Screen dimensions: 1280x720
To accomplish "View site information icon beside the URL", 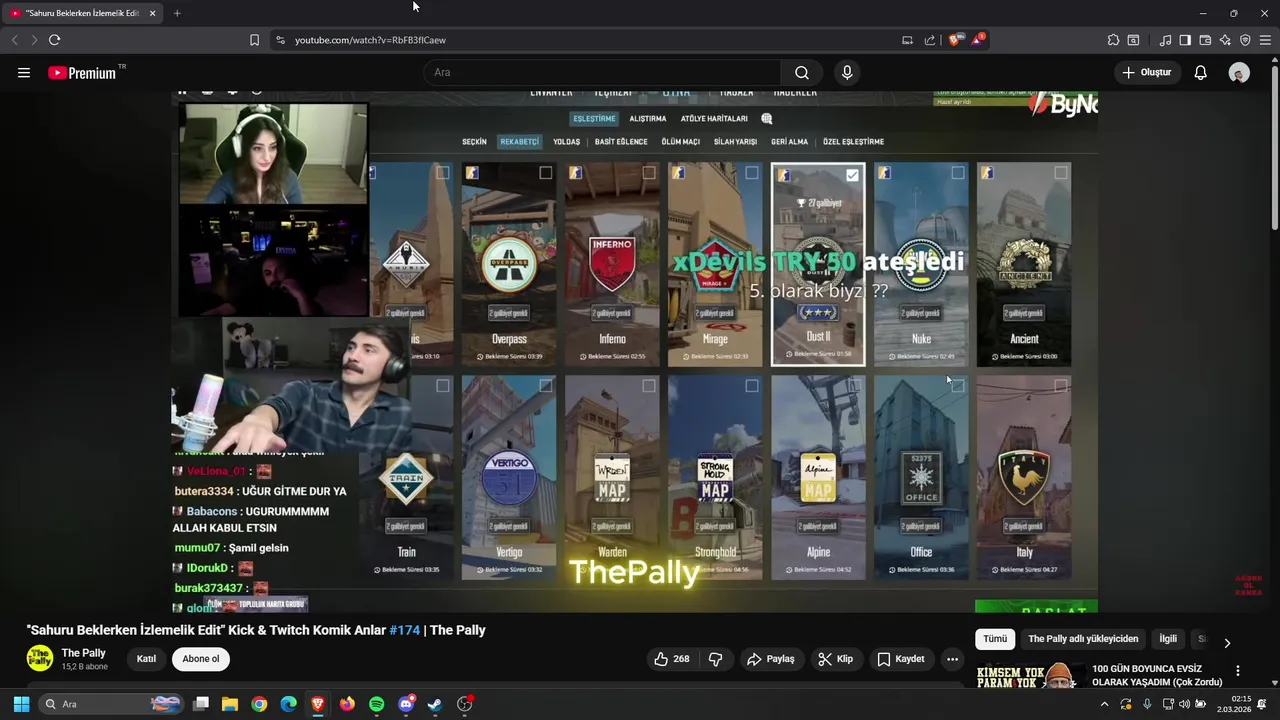I will (x=280, y=40).
